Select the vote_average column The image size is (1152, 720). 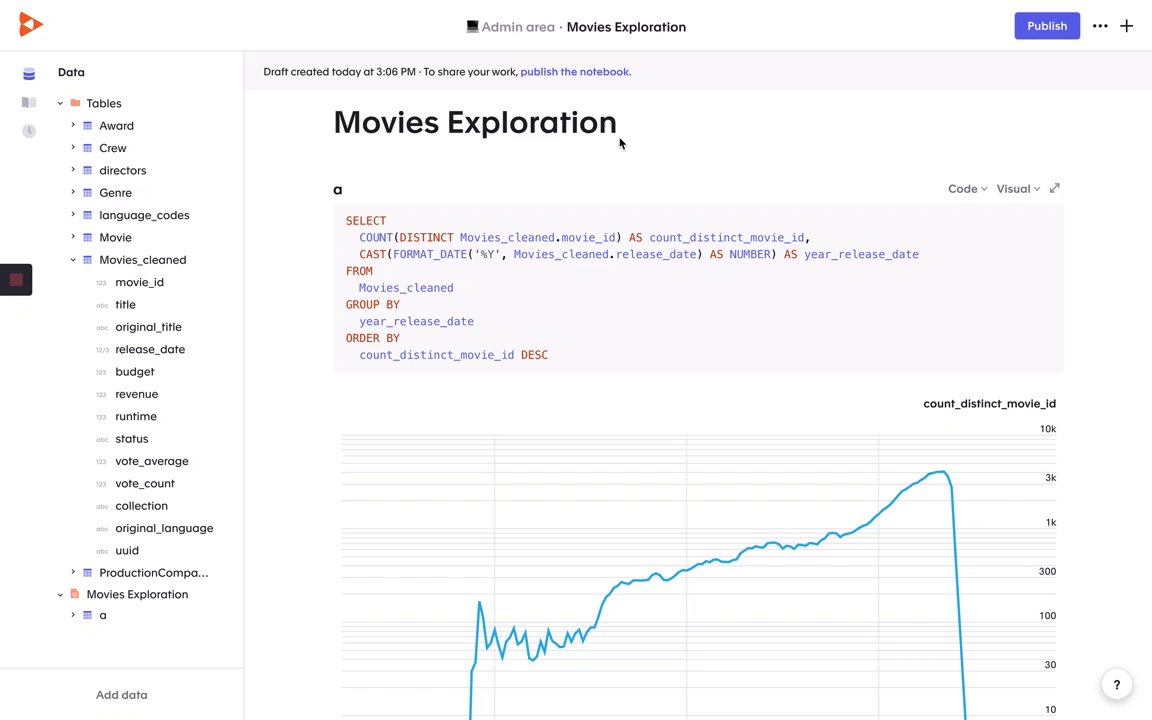click(x=152, y=461)
